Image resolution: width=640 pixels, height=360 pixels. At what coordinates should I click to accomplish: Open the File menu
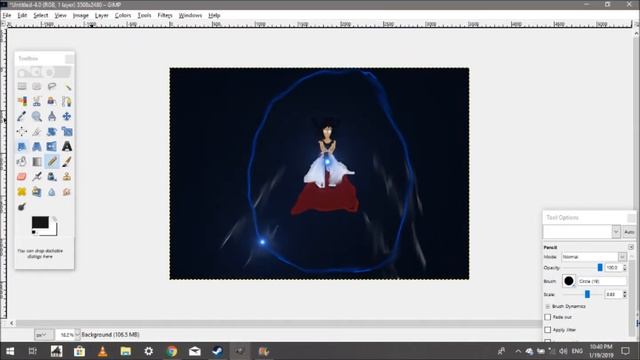(x=7, y=15)
